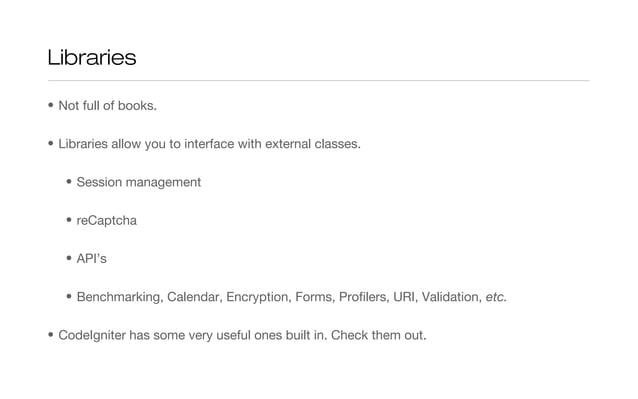Click the reCaptcha sub-bullet text
Screen dimensions: 638x399
click(107, 220)
